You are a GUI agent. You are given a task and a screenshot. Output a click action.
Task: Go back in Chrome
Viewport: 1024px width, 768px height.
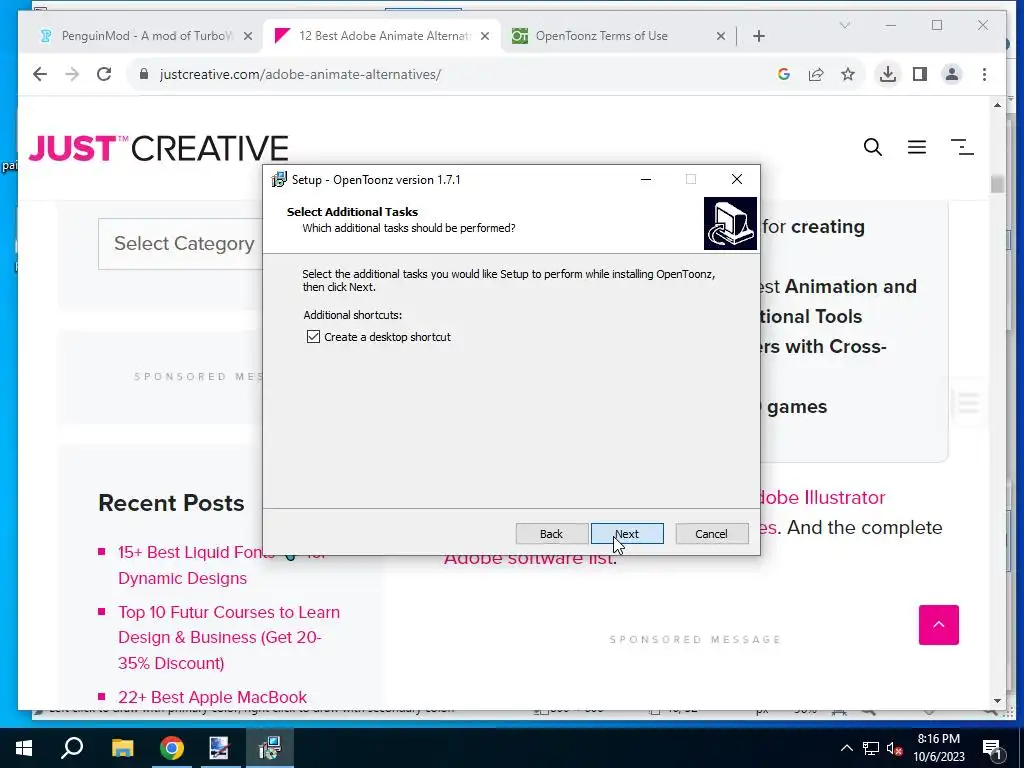[40, 74]
